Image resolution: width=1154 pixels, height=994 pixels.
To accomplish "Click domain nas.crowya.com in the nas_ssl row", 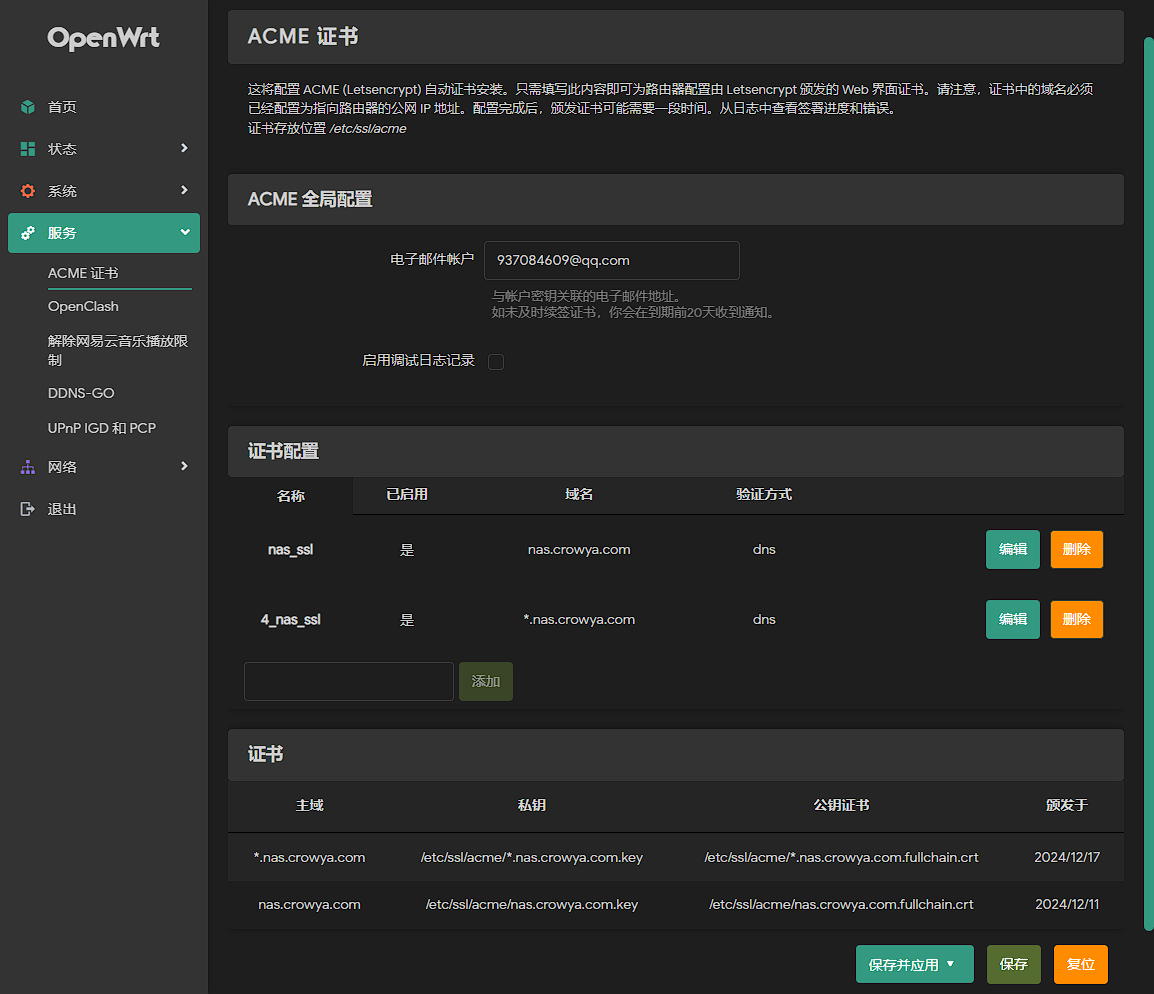I will click(579, 550).
